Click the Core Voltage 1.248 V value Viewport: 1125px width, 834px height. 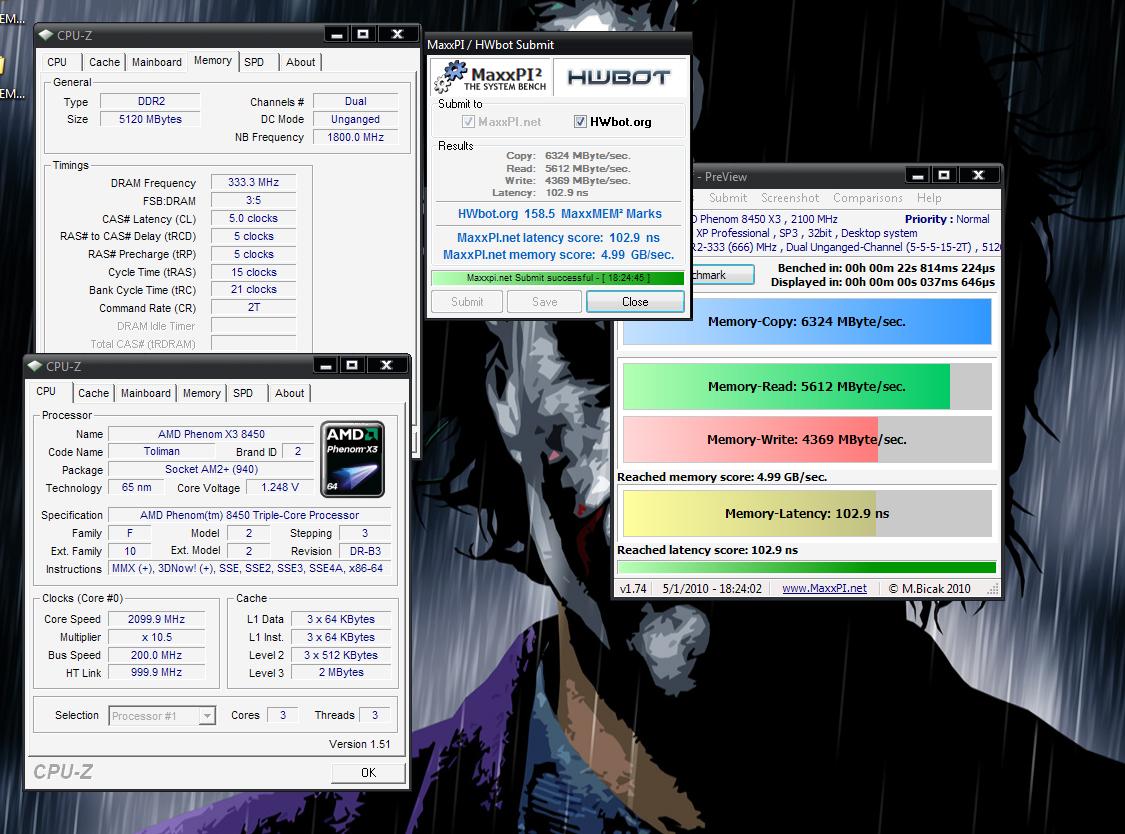(x=280, y=487)
